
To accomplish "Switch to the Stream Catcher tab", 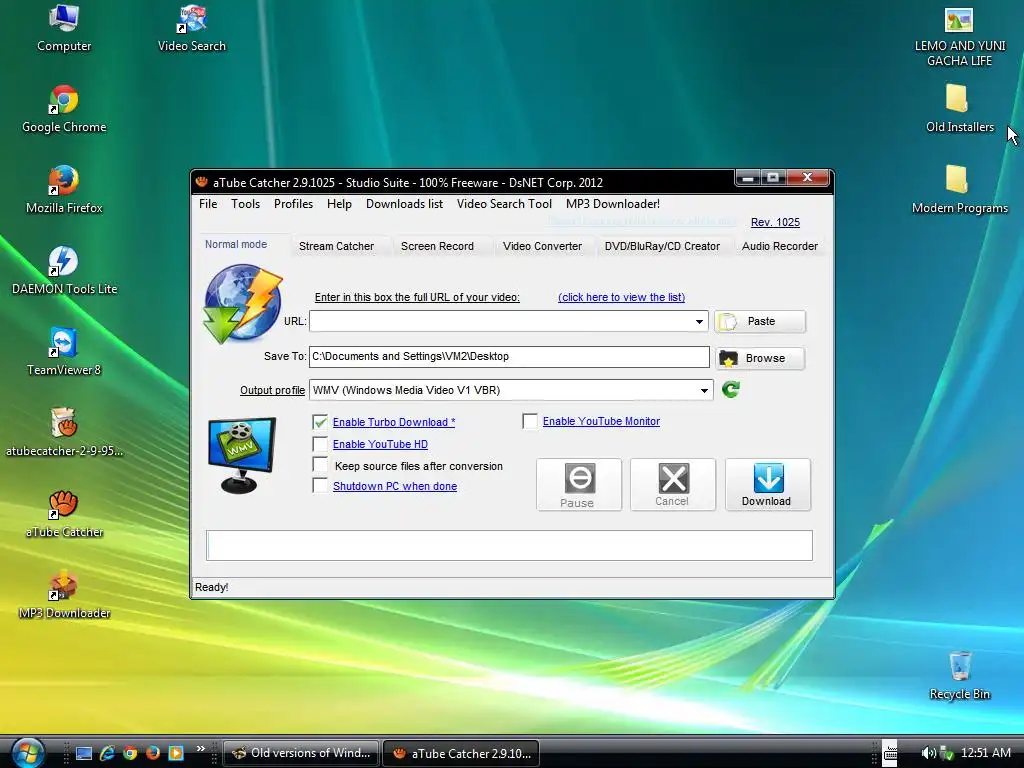I will pyautogui.click(x=336, y=246).
